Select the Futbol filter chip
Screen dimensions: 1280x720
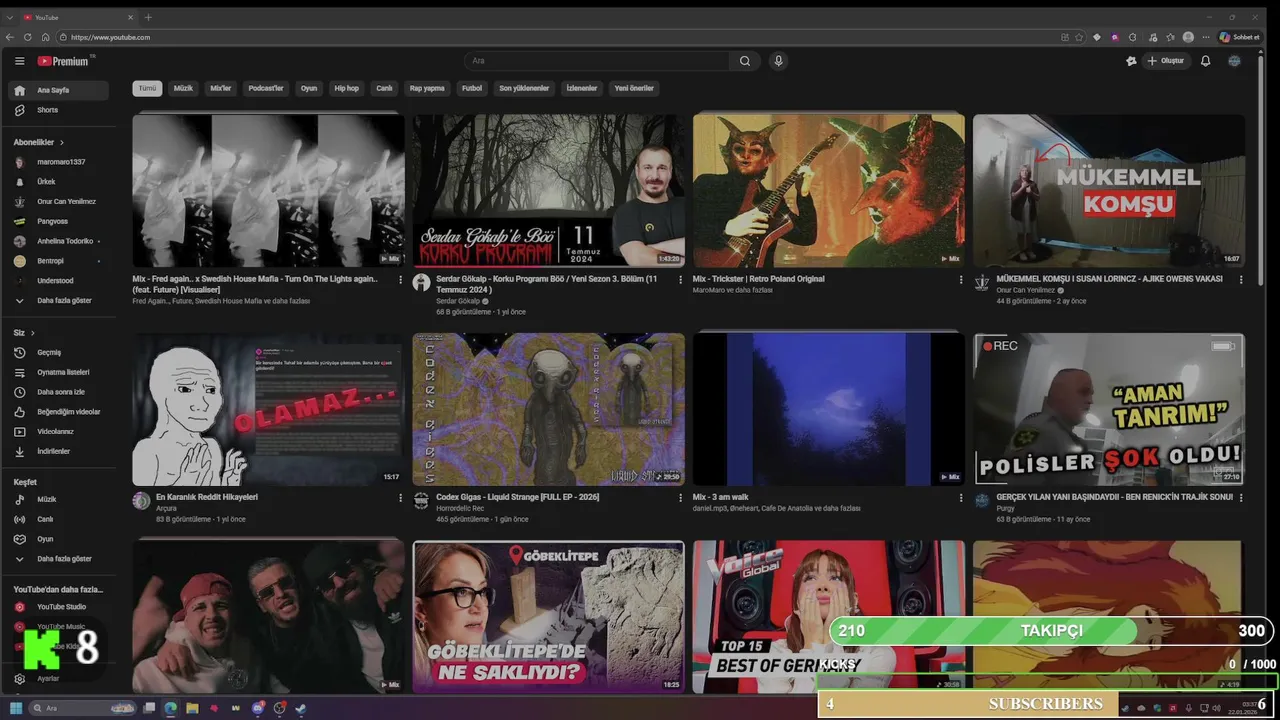pyautogui.click(x=472, y=88)
